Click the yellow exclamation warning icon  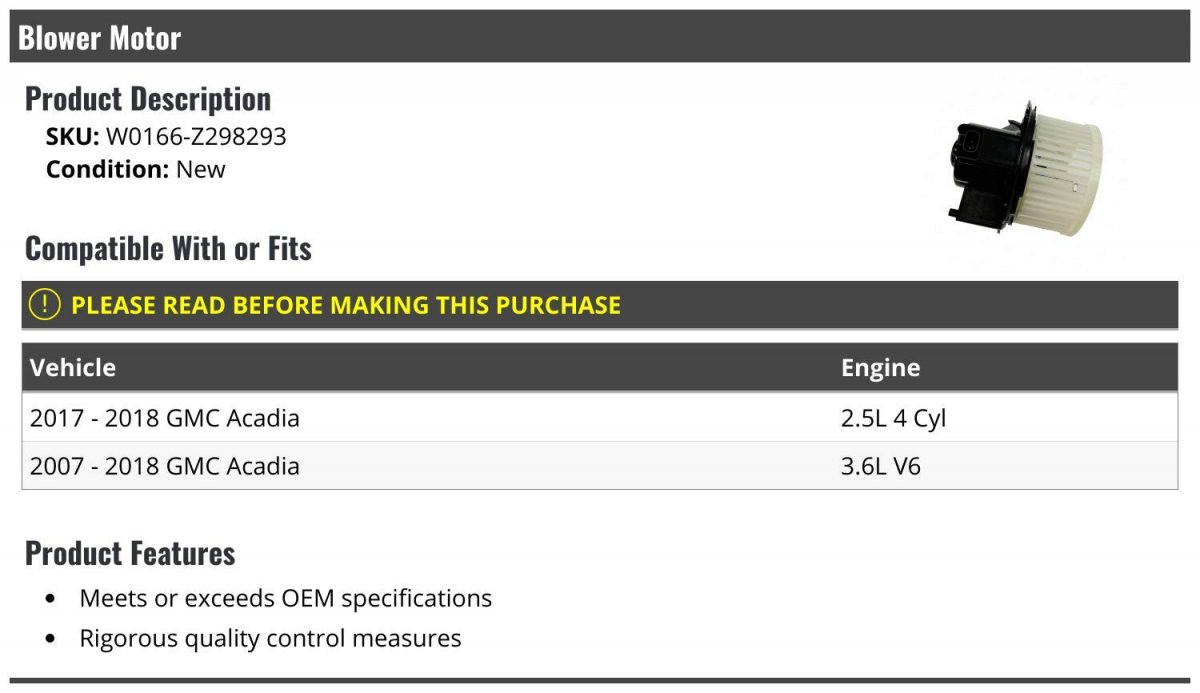pos(45,304)
